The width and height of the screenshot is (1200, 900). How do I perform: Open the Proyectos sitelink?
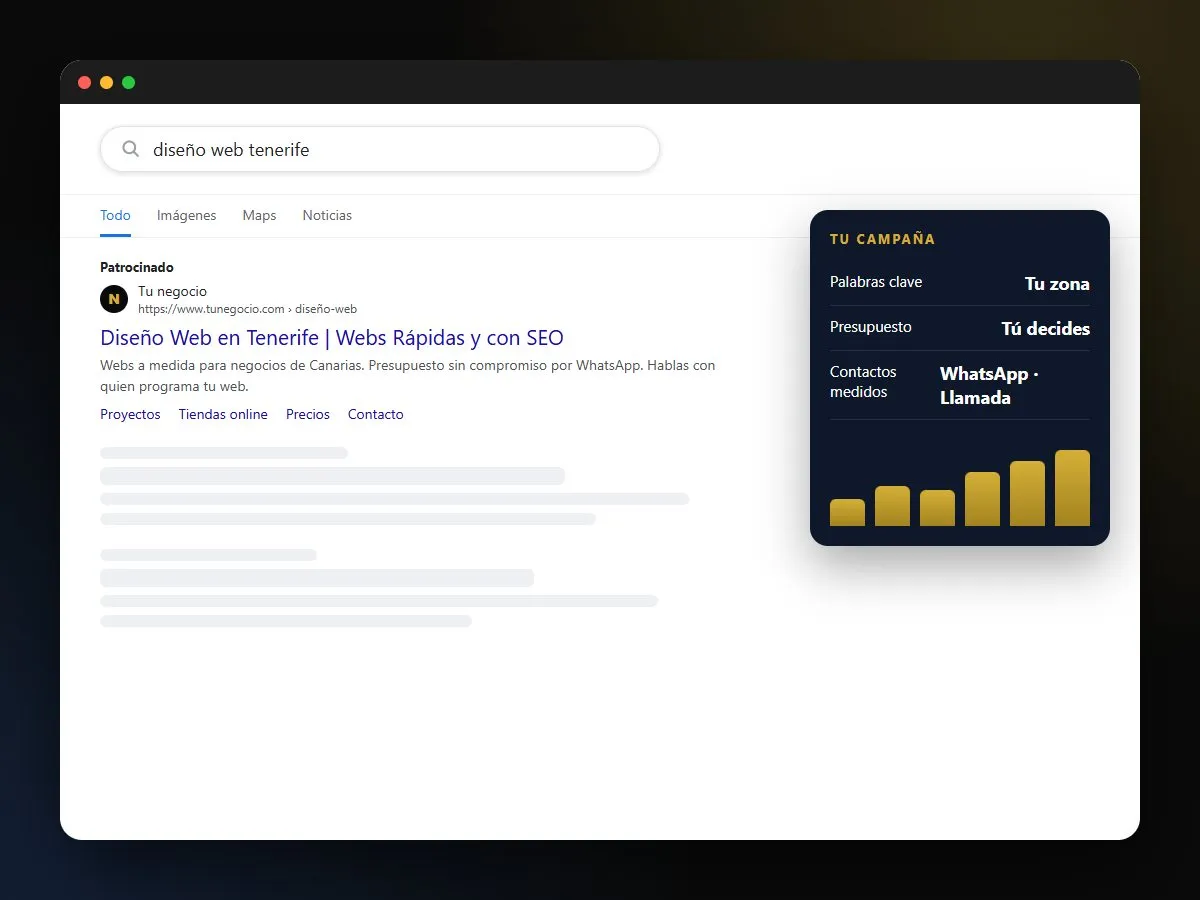(x=130, y=414)
